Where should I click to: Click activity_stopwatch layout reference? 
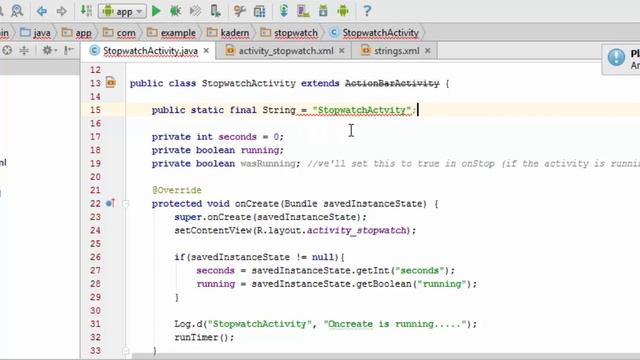[356, 231]
